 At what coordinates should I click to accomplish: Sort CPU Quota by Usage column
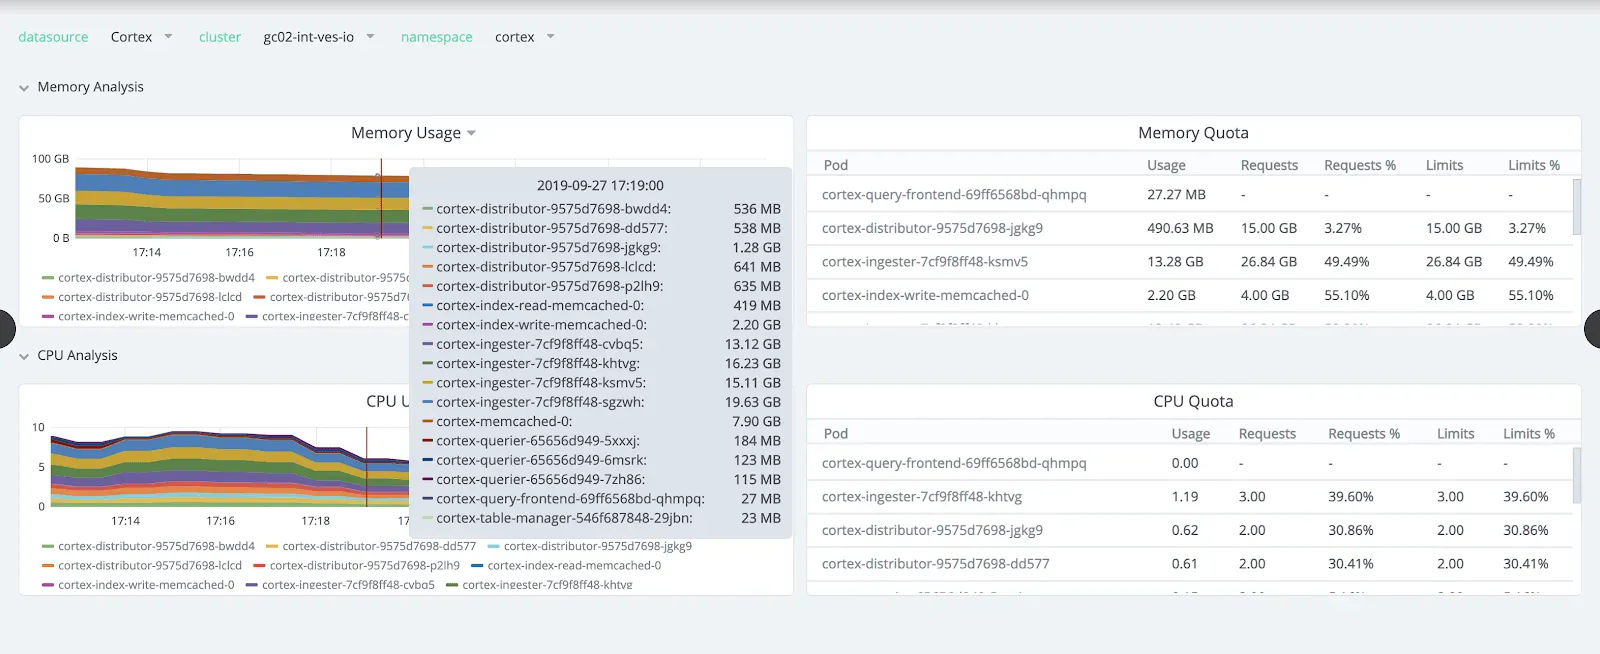[x=1191, y=433]
